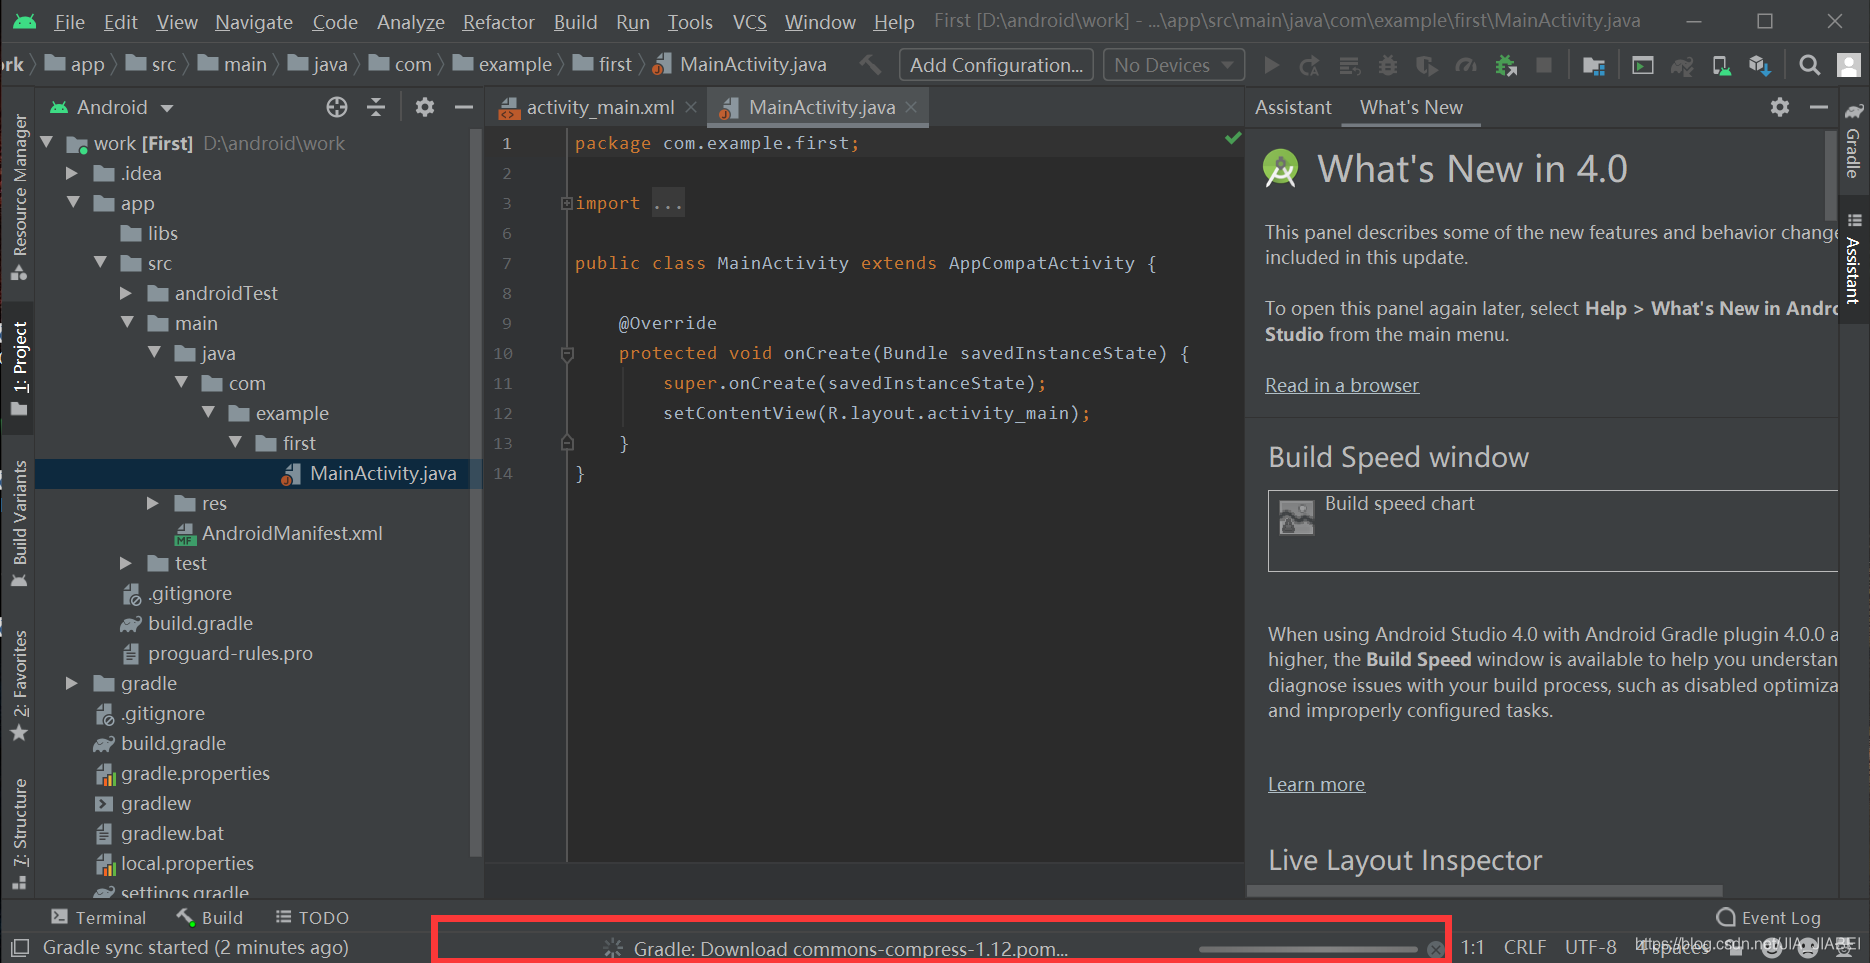Image resolution: width=1870 pixels, height=963 pixels.
Task: Switch to the Assistant tab
Action: point(1293,107)
